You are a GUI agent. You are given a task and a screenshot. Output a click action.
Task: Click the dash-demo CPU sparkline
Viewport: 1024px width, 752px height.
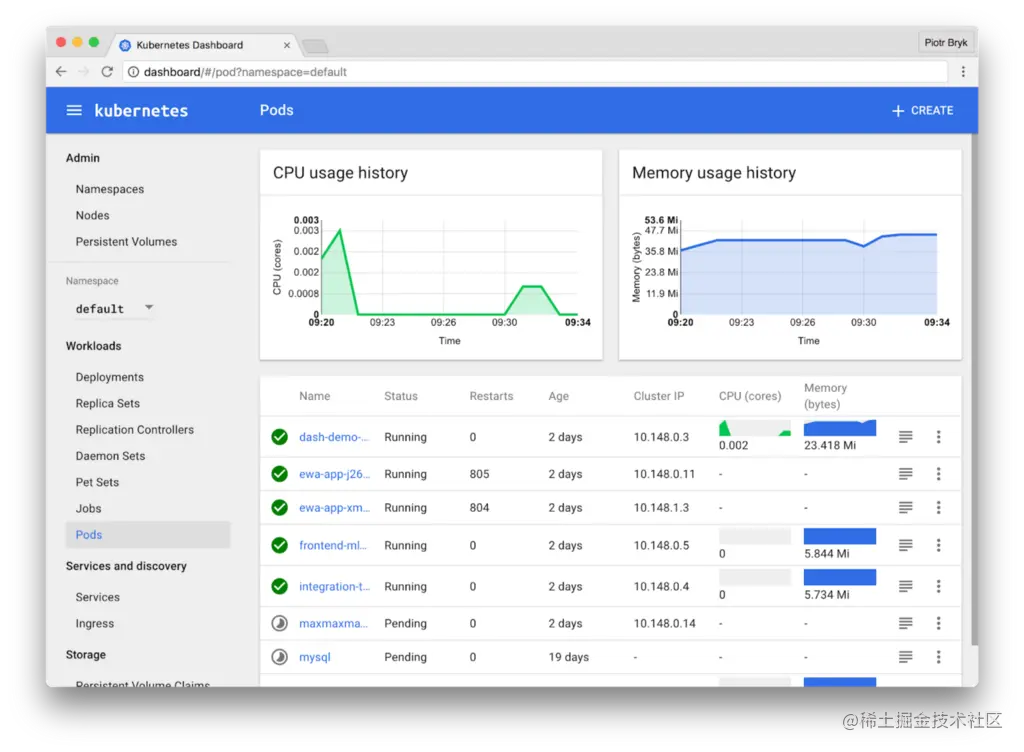pos(754,428)
